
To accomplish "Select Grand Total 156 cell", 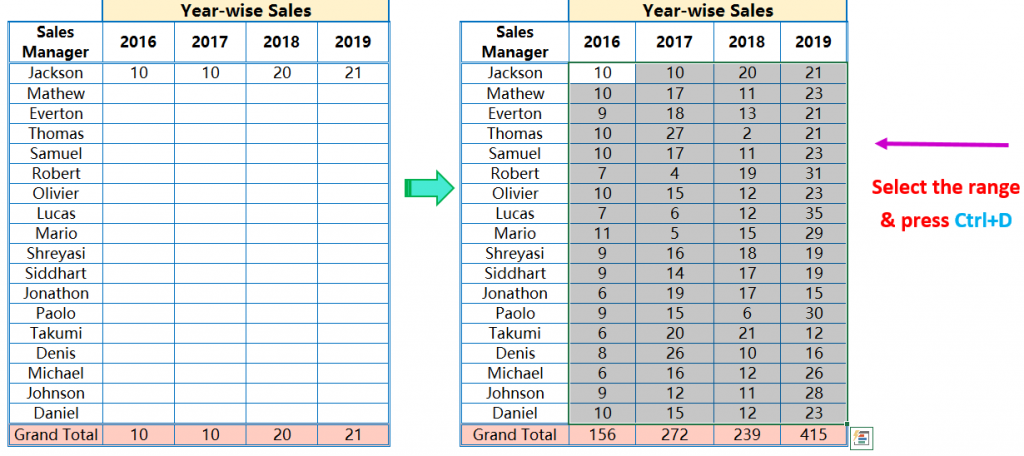I will [x=601, y=434].
